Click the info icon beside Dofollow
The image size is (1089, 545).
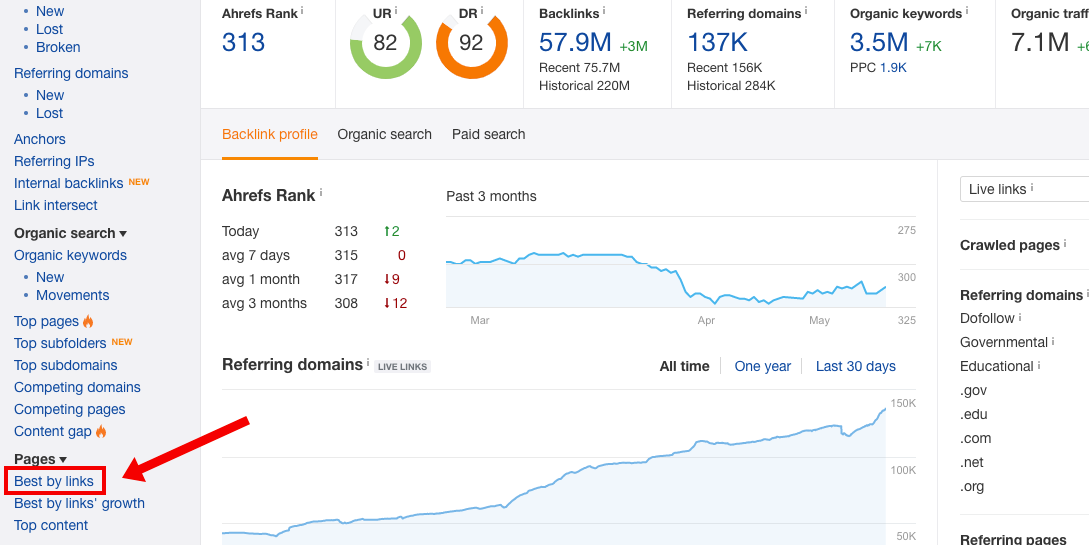1020,317
